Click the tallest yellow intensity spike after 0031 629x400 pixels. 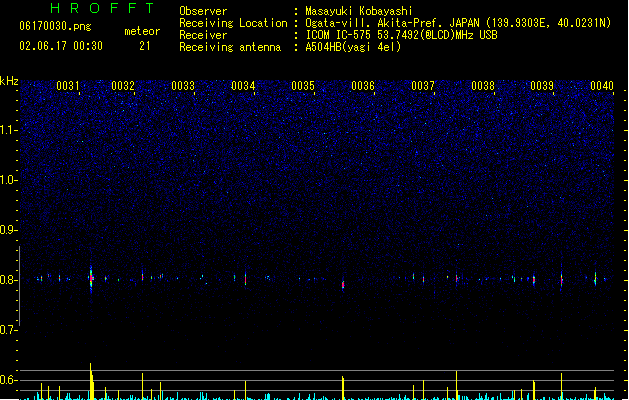click(91, 381)
